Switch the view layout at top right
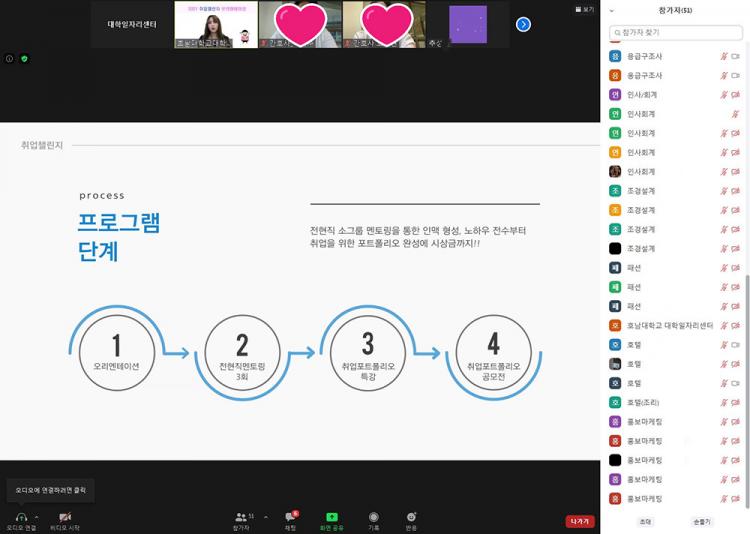 click(x=585, y=9)
